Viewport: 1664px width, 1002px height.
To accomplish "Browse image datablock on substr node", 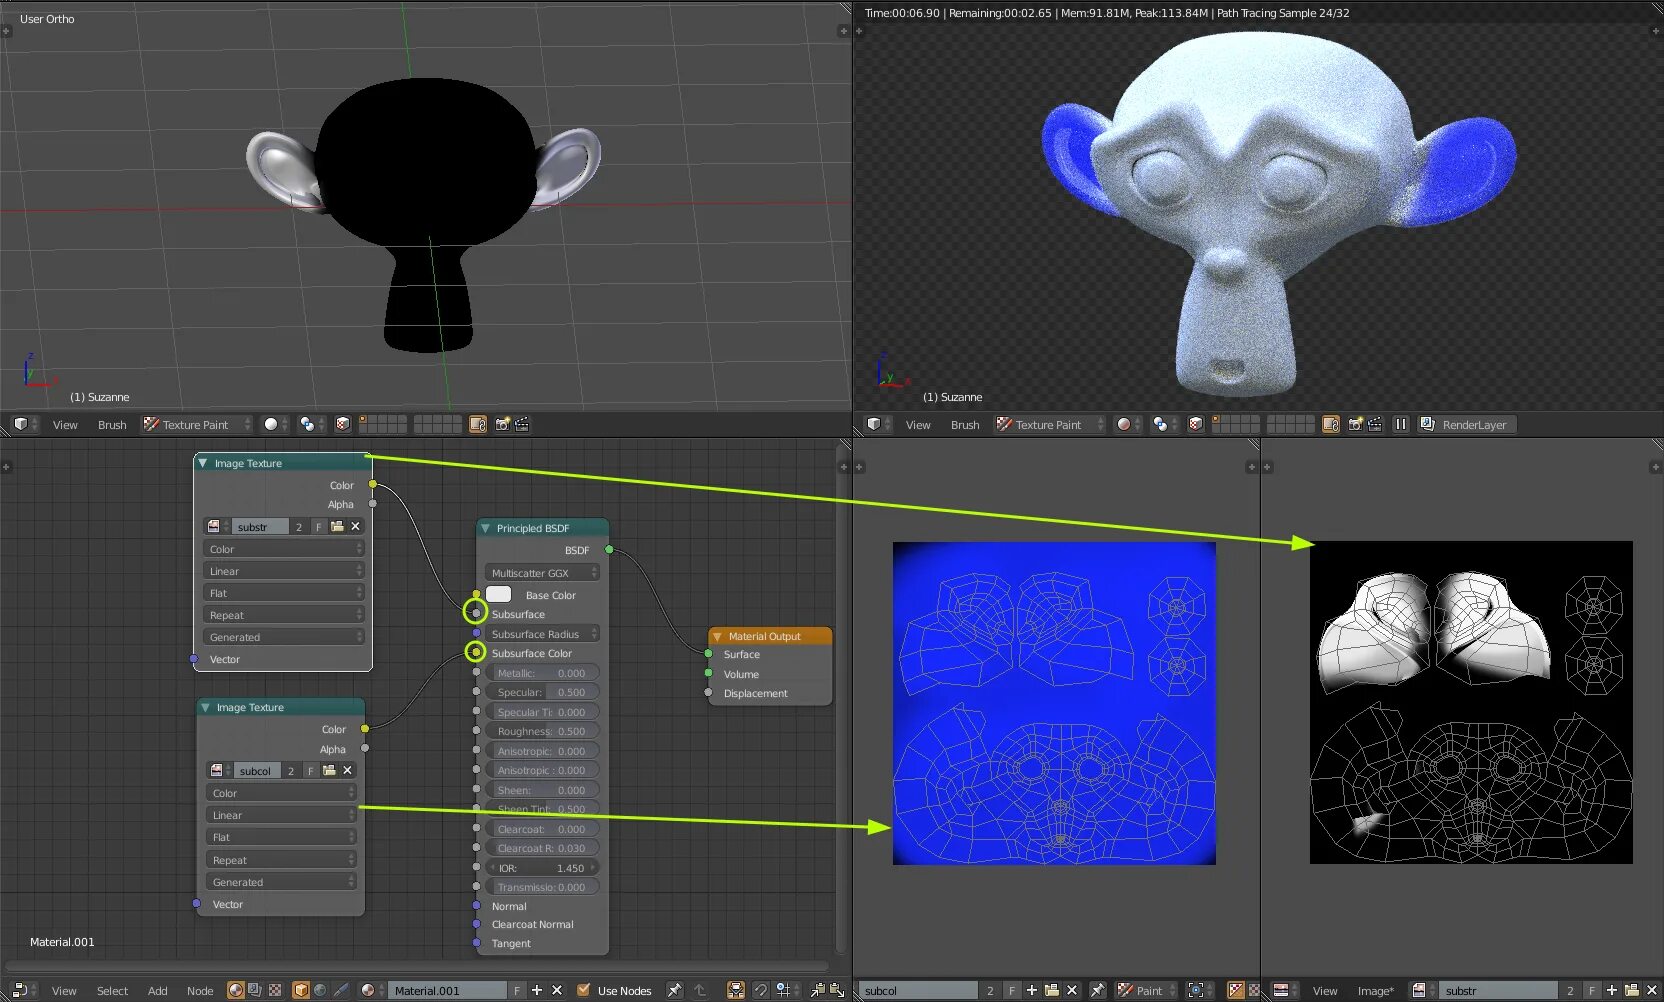I will (x=217, y=527).
